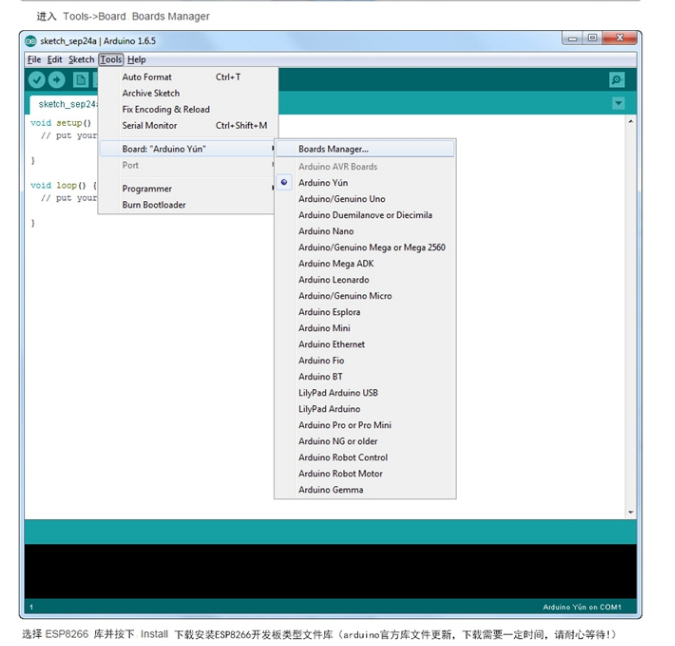Close the Arduino window
The height and width of the screenshot is (646, 675).
[620, 38]
